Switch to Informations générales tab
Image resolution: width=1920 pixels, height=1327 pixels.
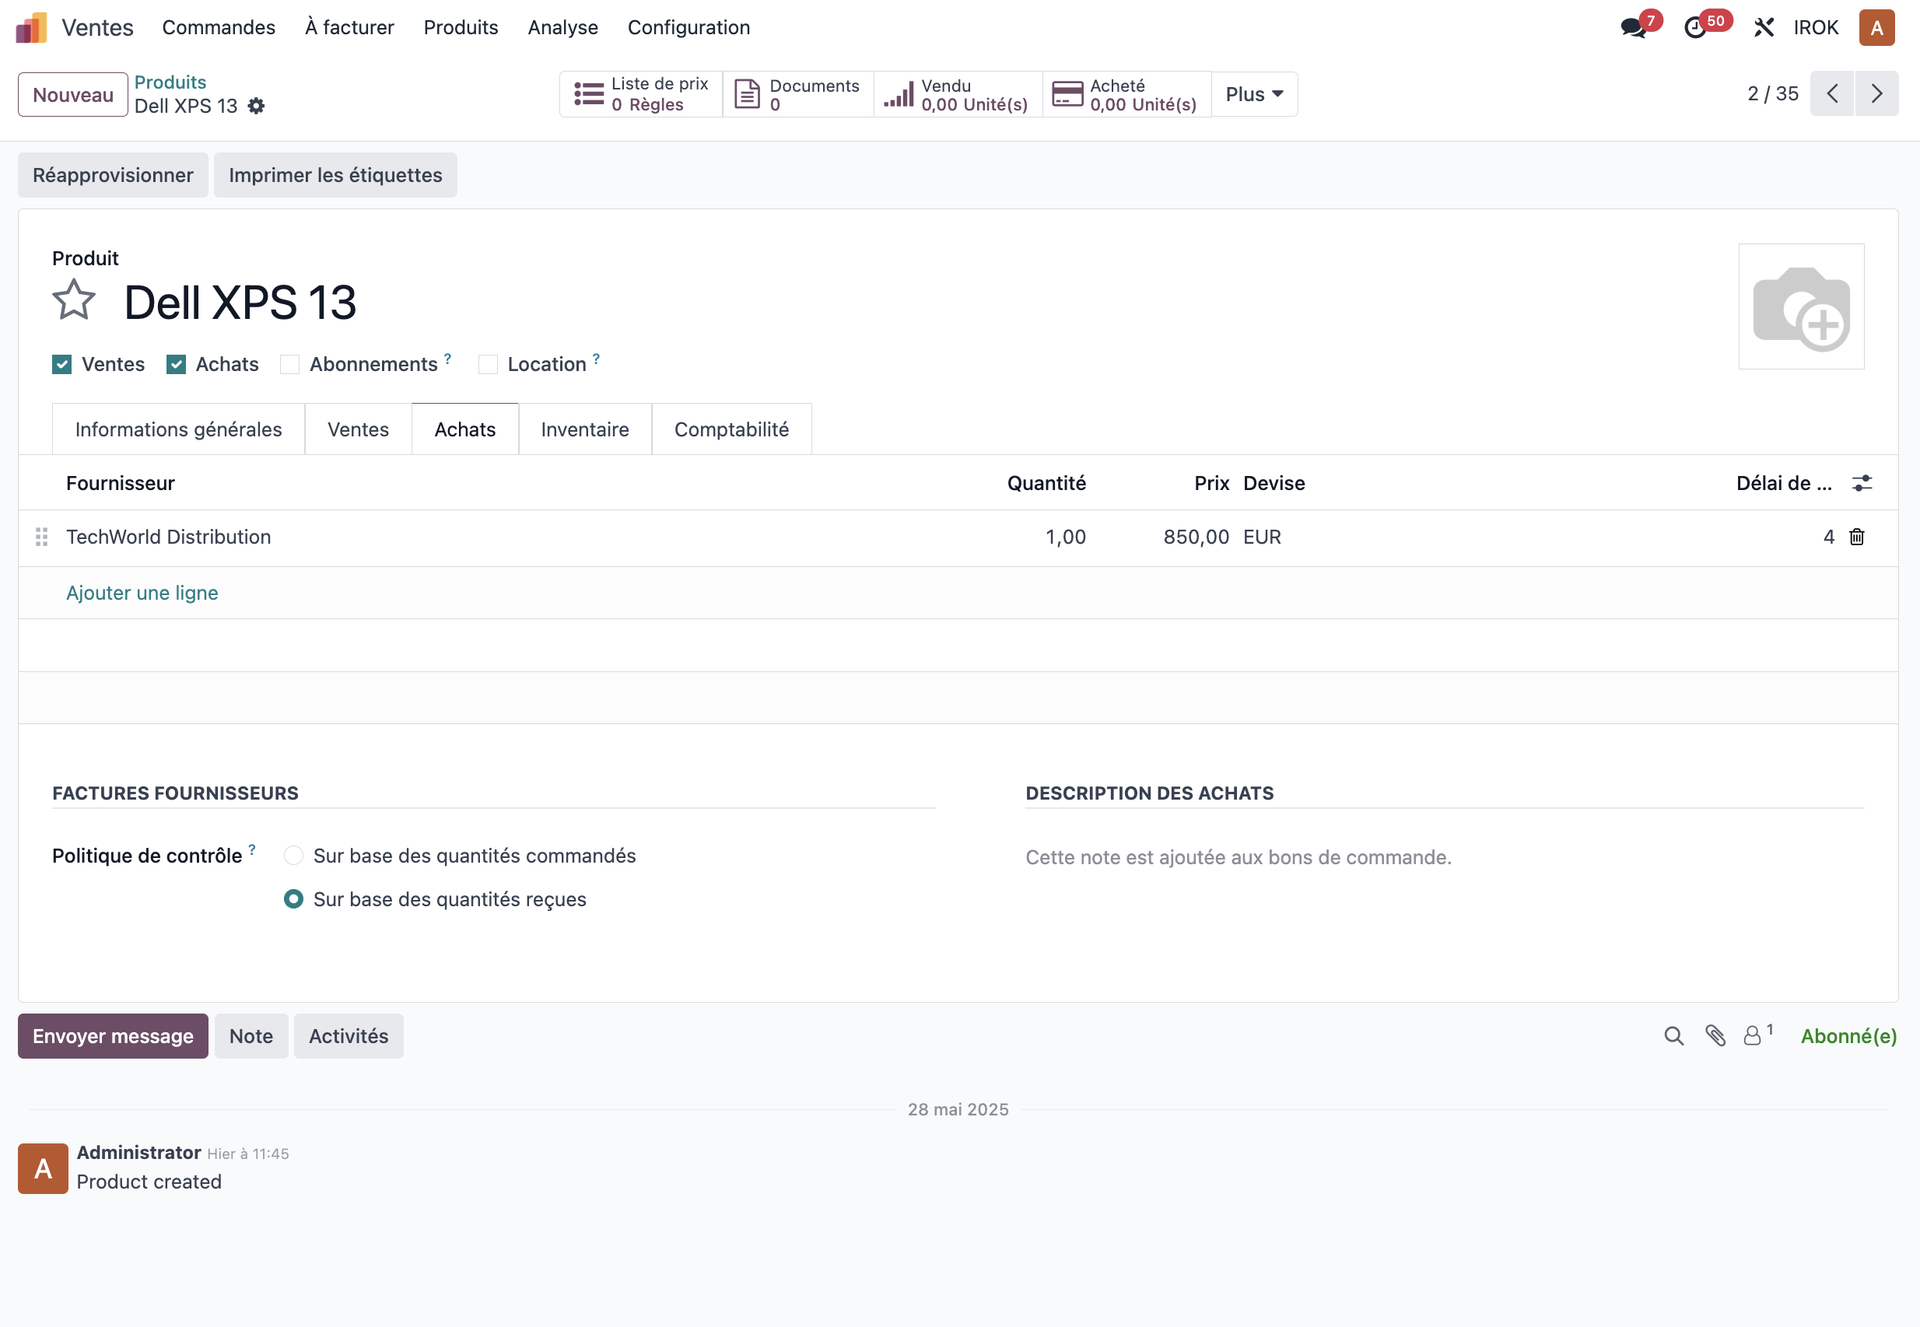[x=179, y=429]
